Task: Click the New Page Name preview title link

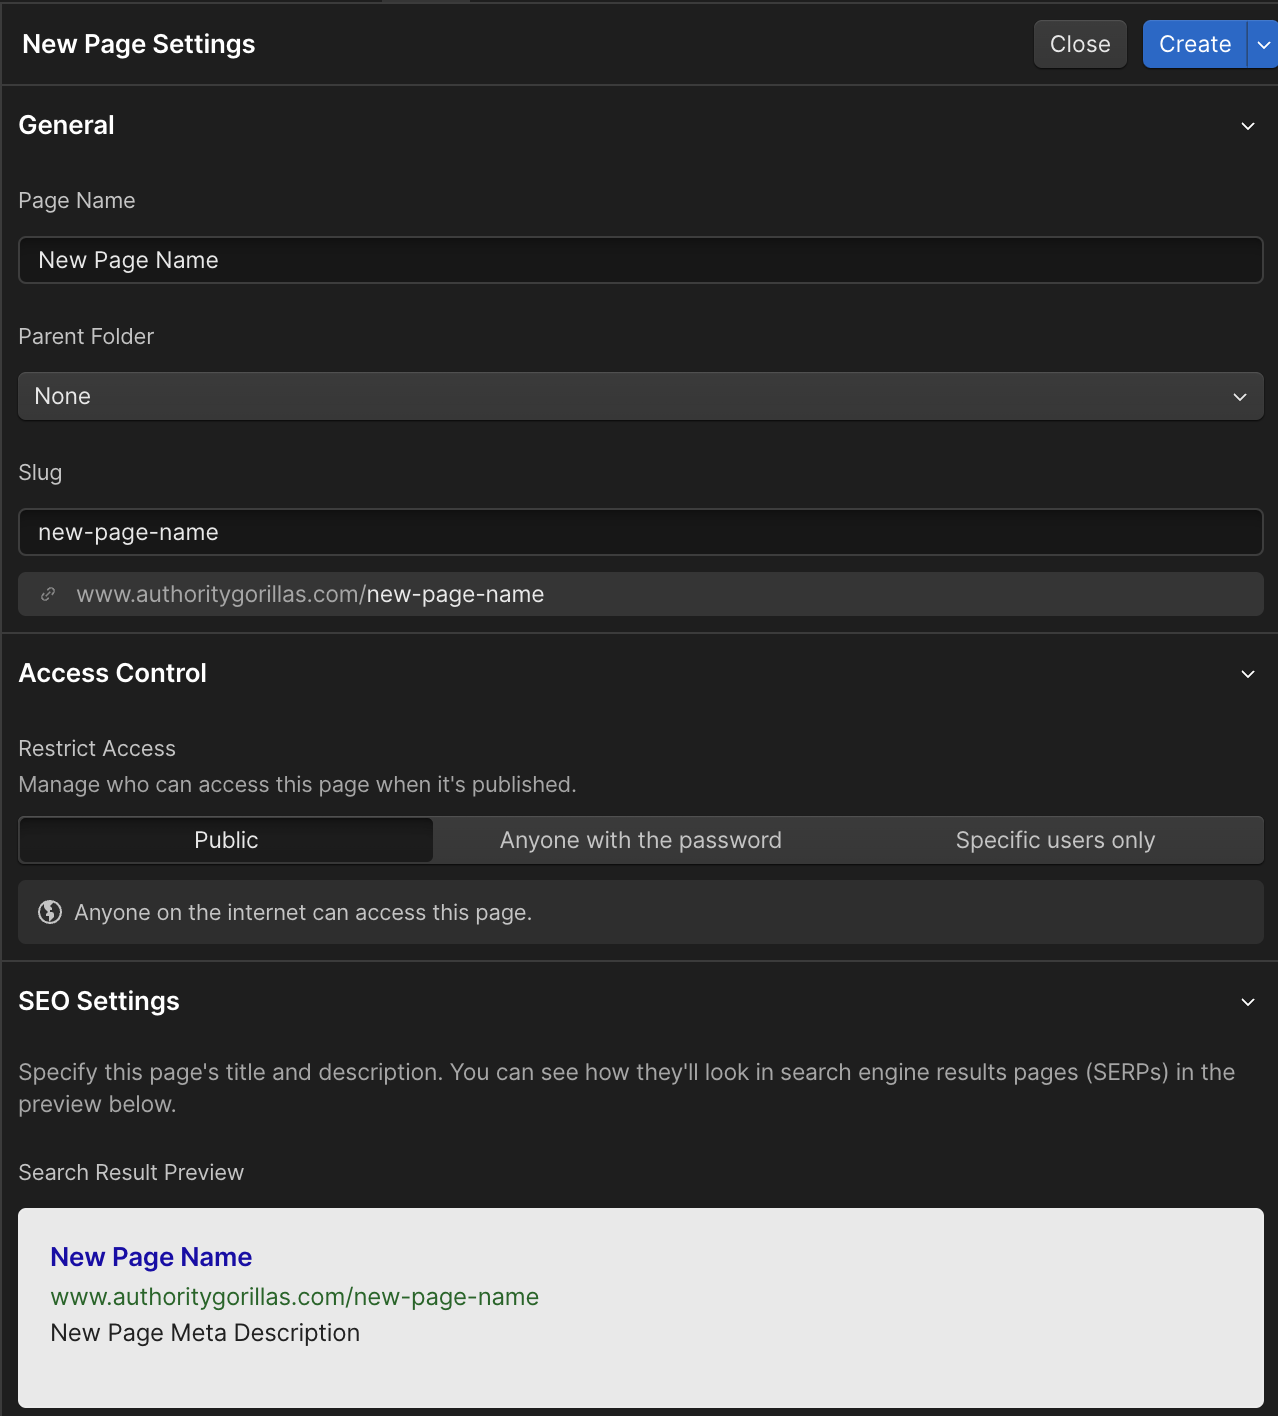Action: click(151, 1257)
